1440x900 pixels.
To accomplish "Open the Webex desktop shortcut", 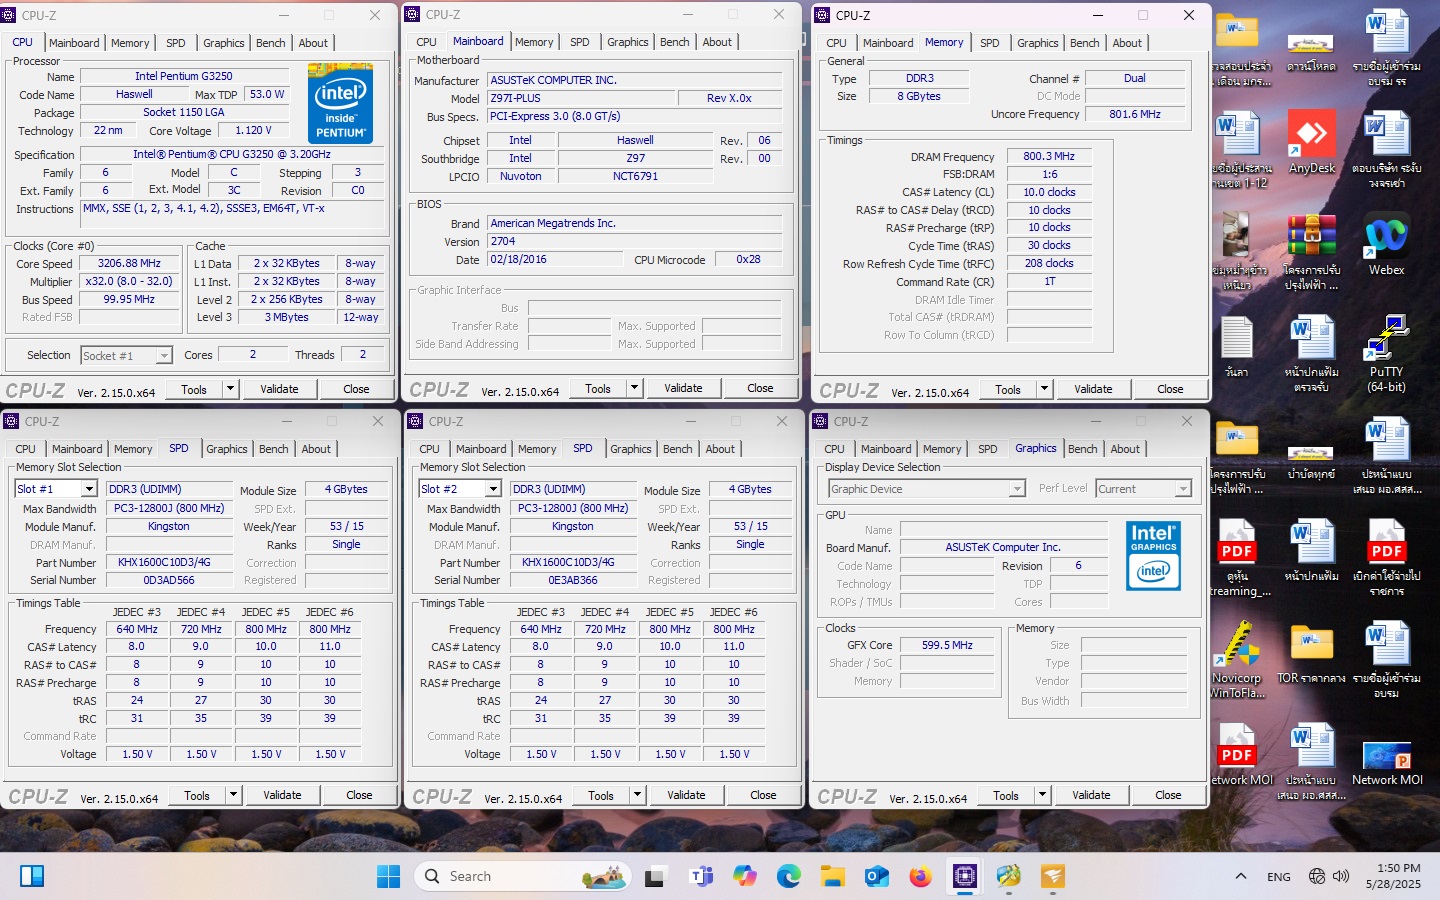I will tap(1386, 245).
